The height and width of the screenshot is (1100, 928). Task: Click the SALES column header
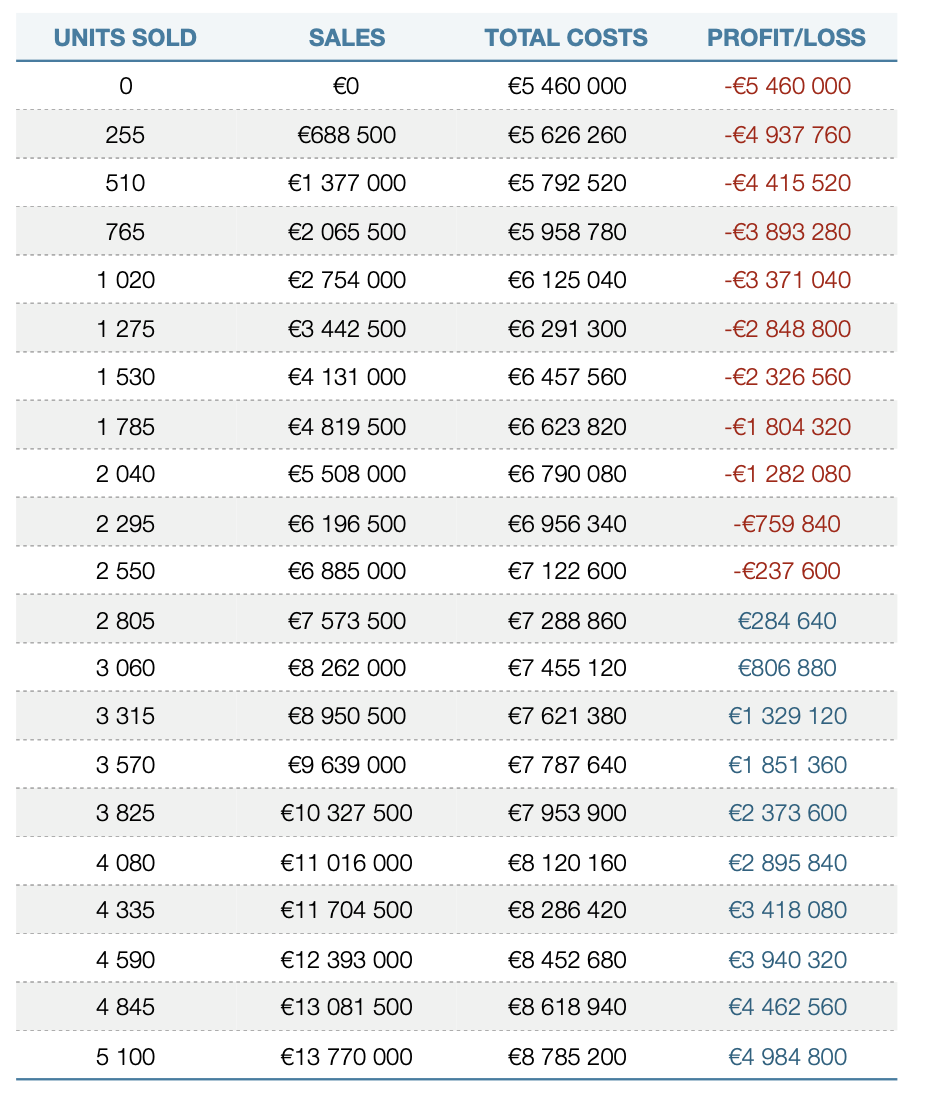(346, 38)
